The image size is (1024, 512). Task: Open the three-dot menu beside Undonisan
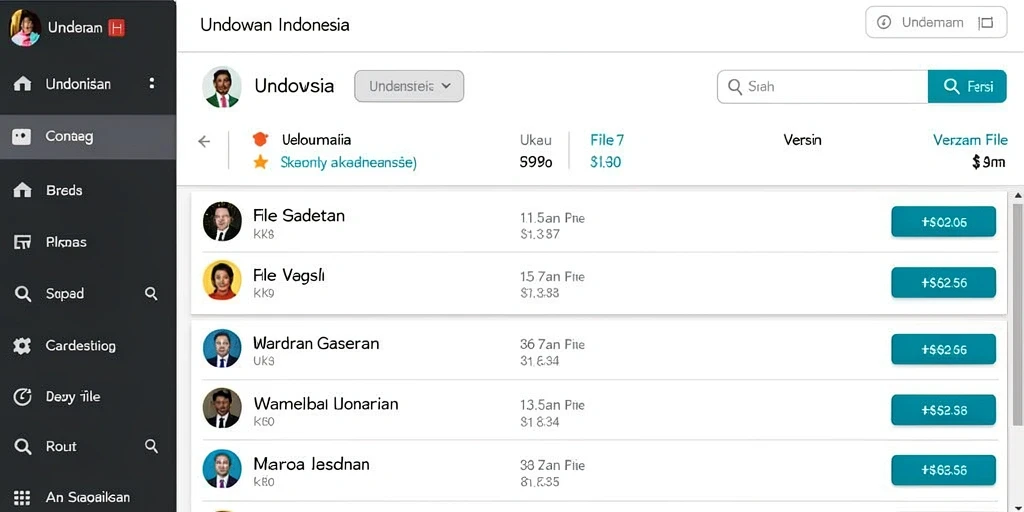click(152, 84)
